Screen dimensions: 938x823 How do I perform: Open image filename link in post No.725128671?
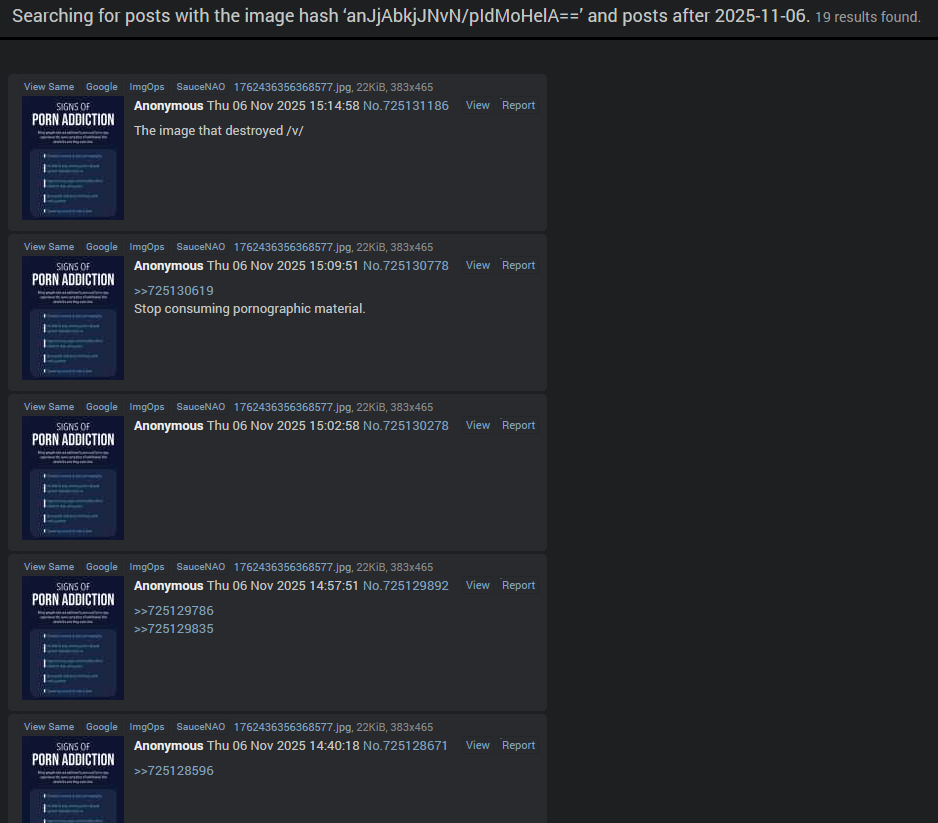292,727
